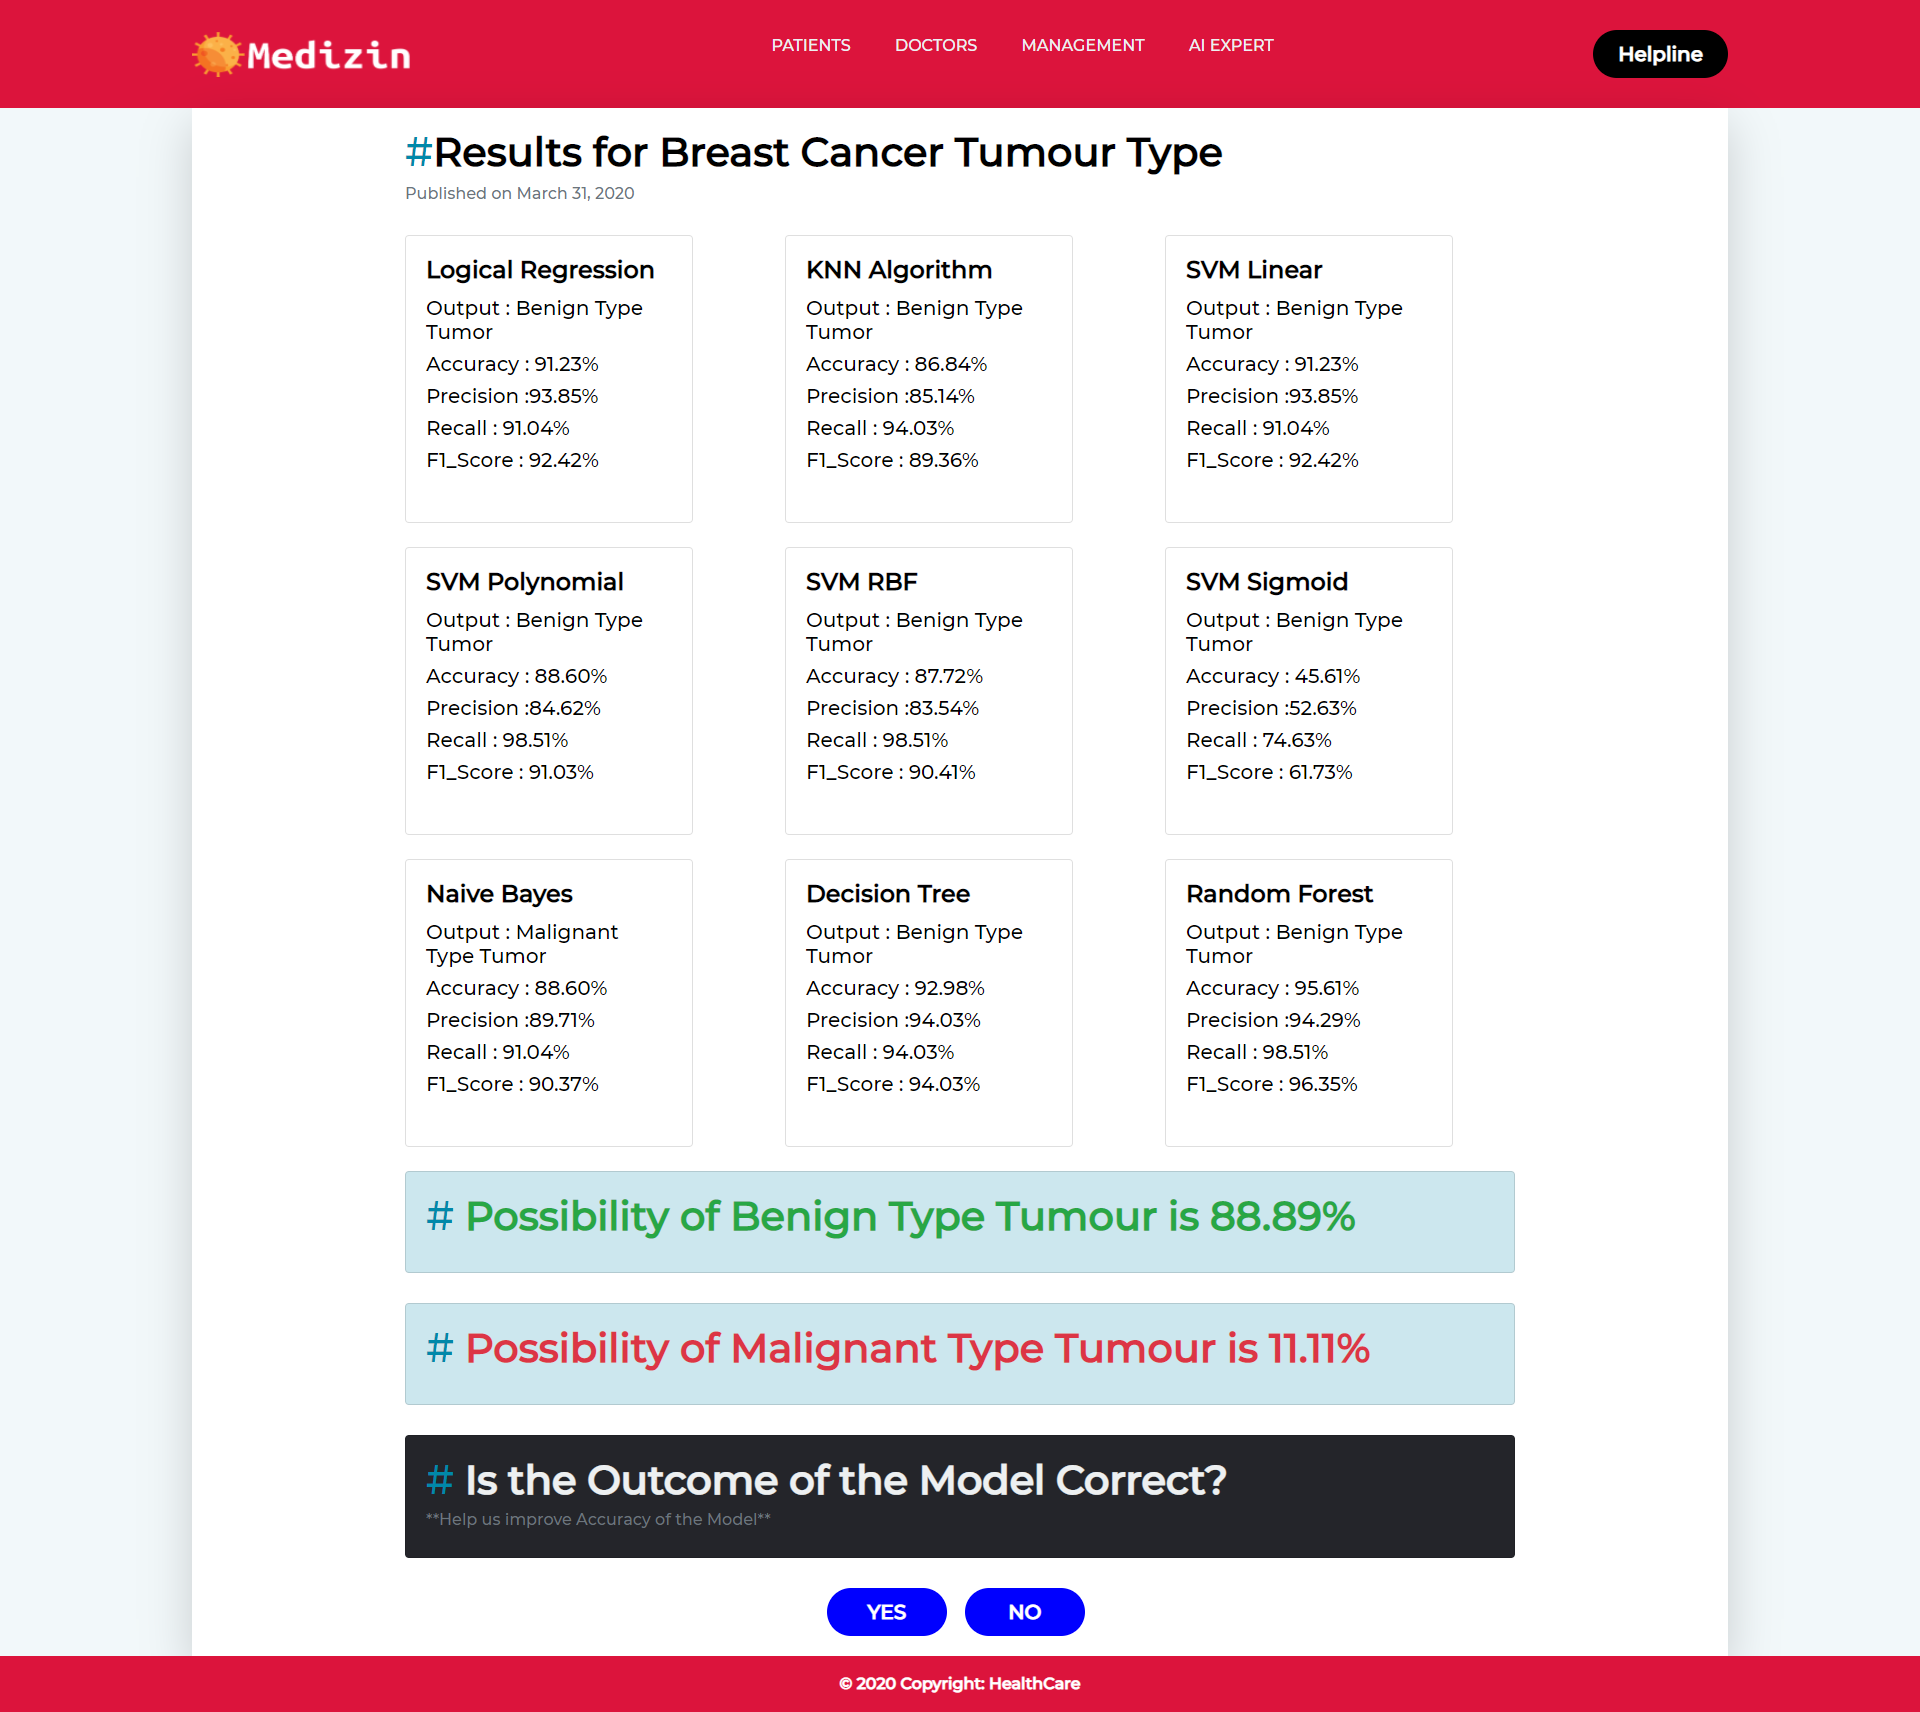The image size is (1920, 1712).
Task: Click the Benign possibility 88.89% banner
Action: [x=959, y=1221]
